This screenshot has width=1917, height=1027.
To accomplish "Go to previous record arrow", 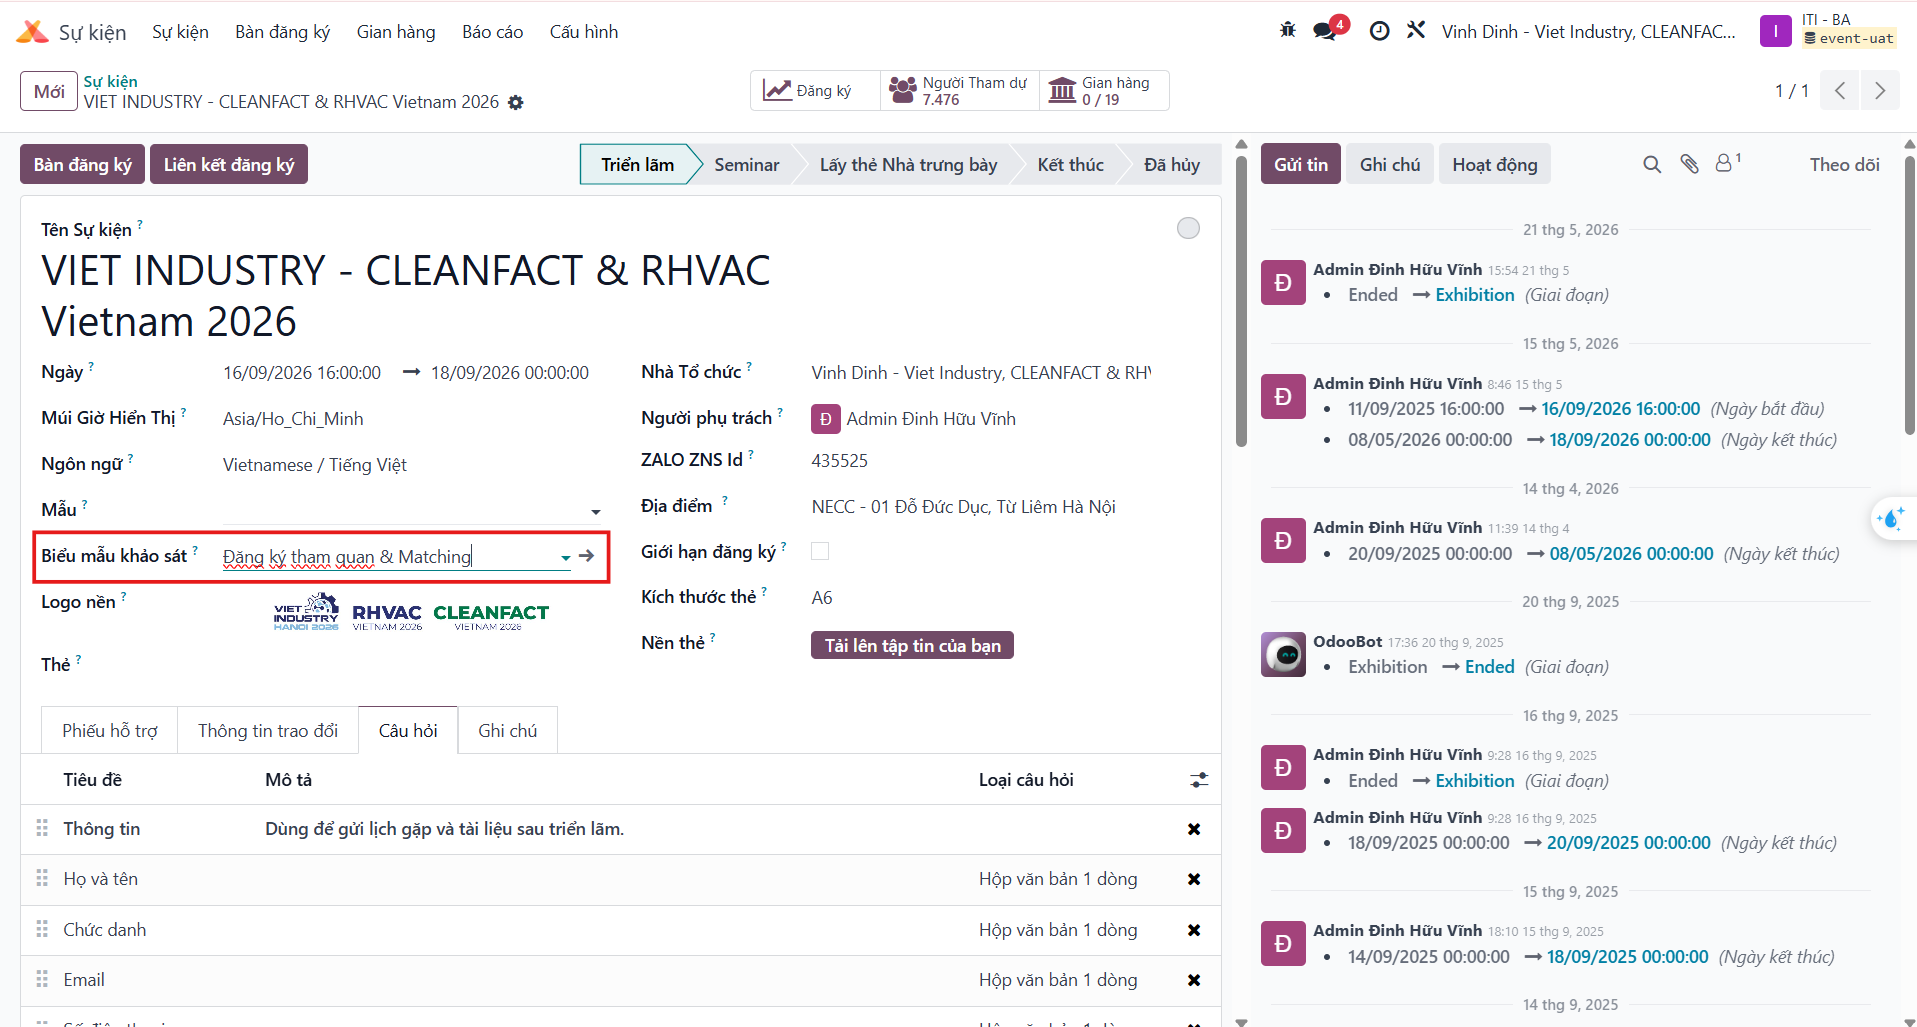I will (1840, 90).
